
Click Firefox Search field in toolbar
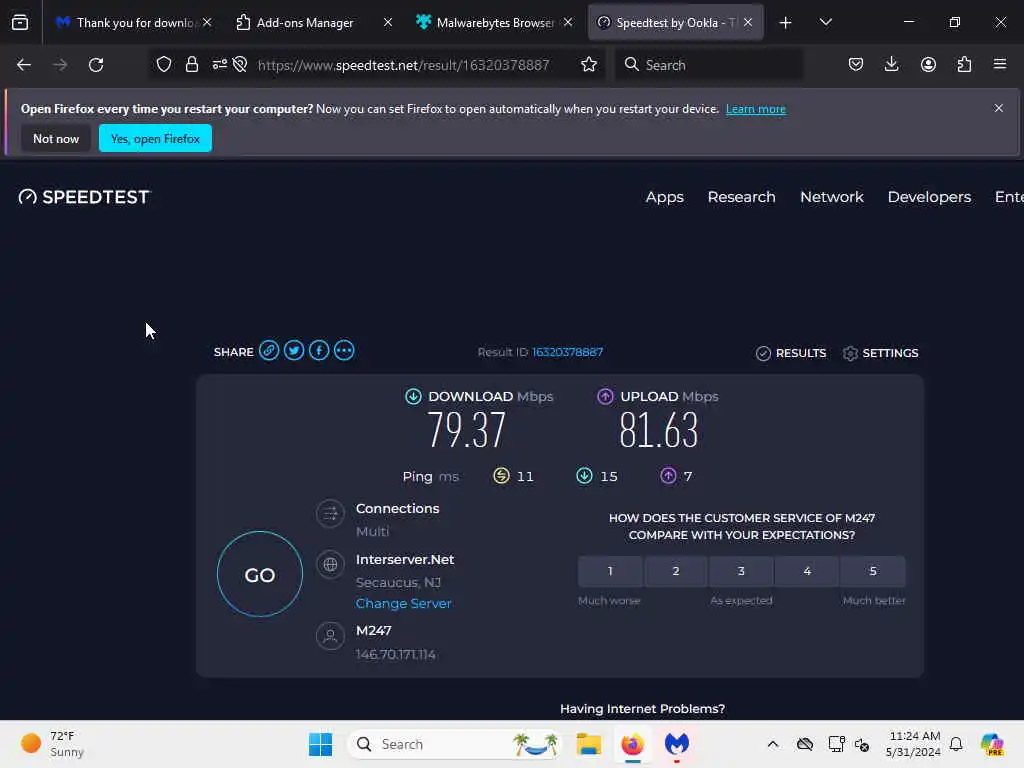click(x=709, y=65)
